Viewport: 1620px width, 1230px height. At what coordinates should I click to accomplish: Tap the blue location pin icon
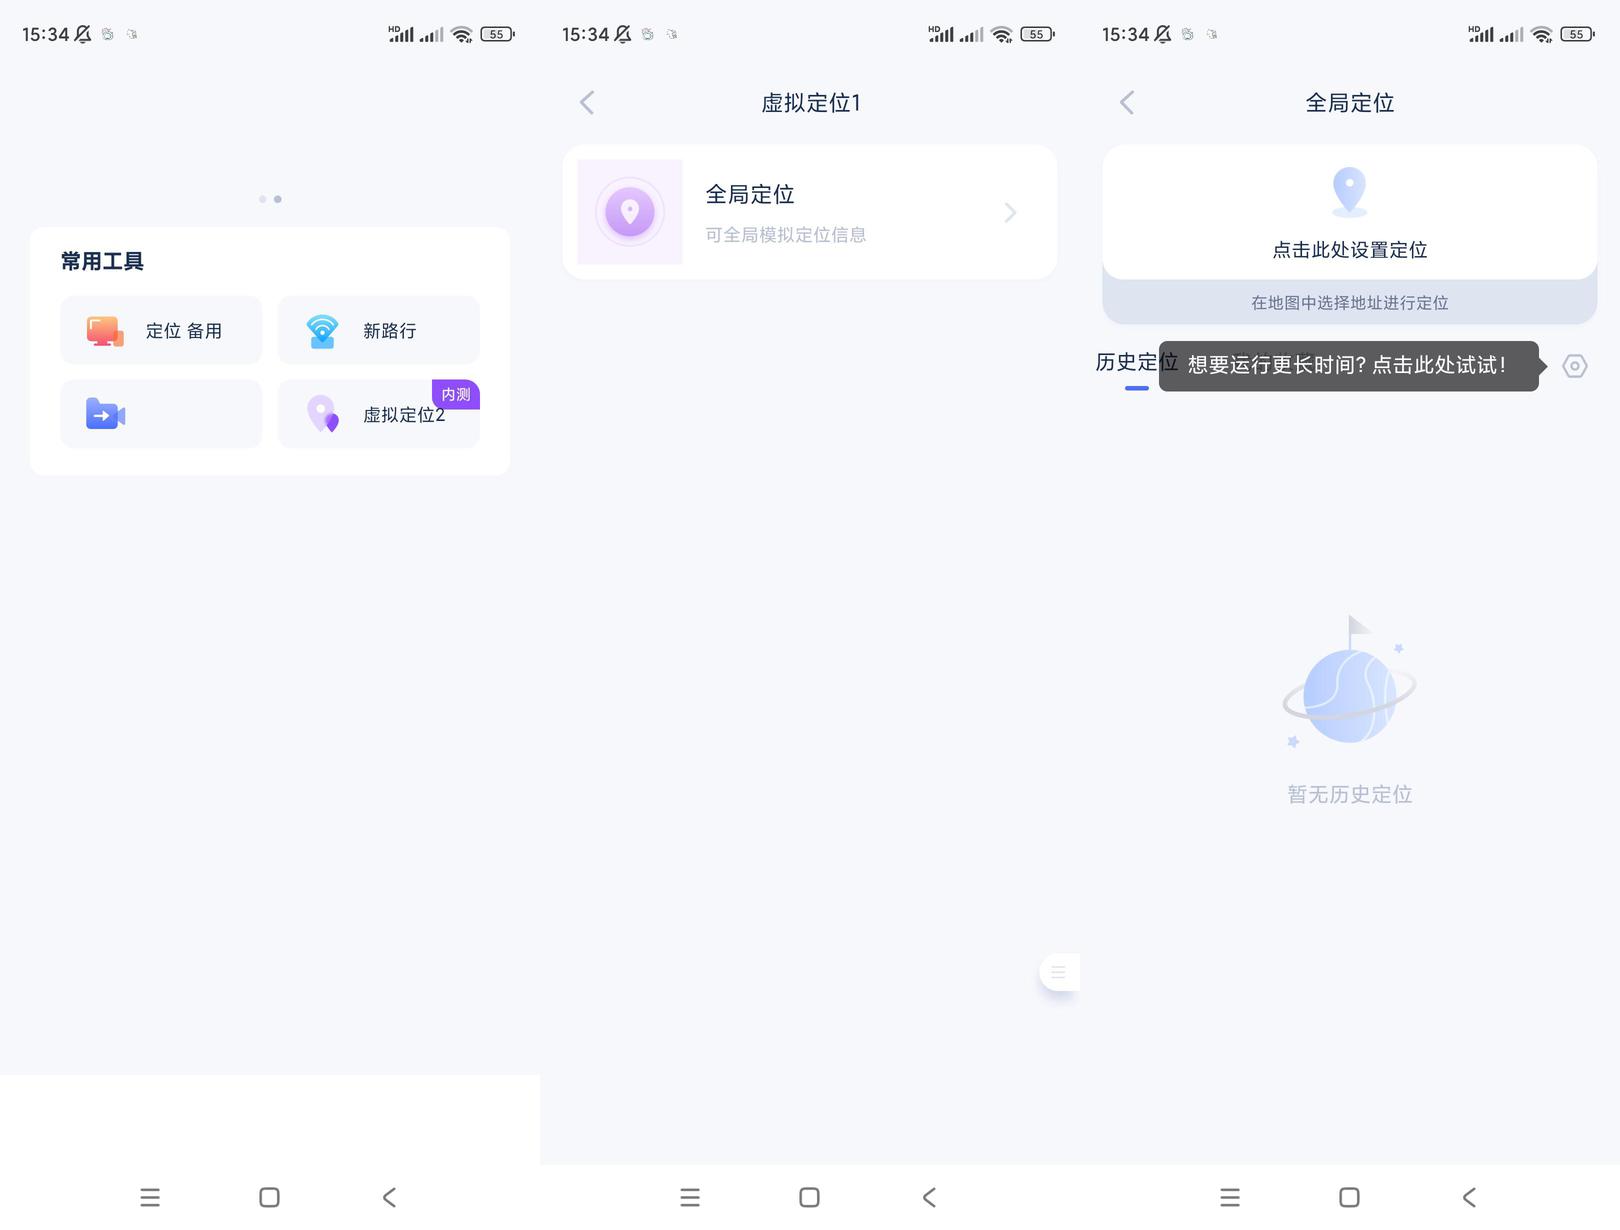coord(1349,191)
